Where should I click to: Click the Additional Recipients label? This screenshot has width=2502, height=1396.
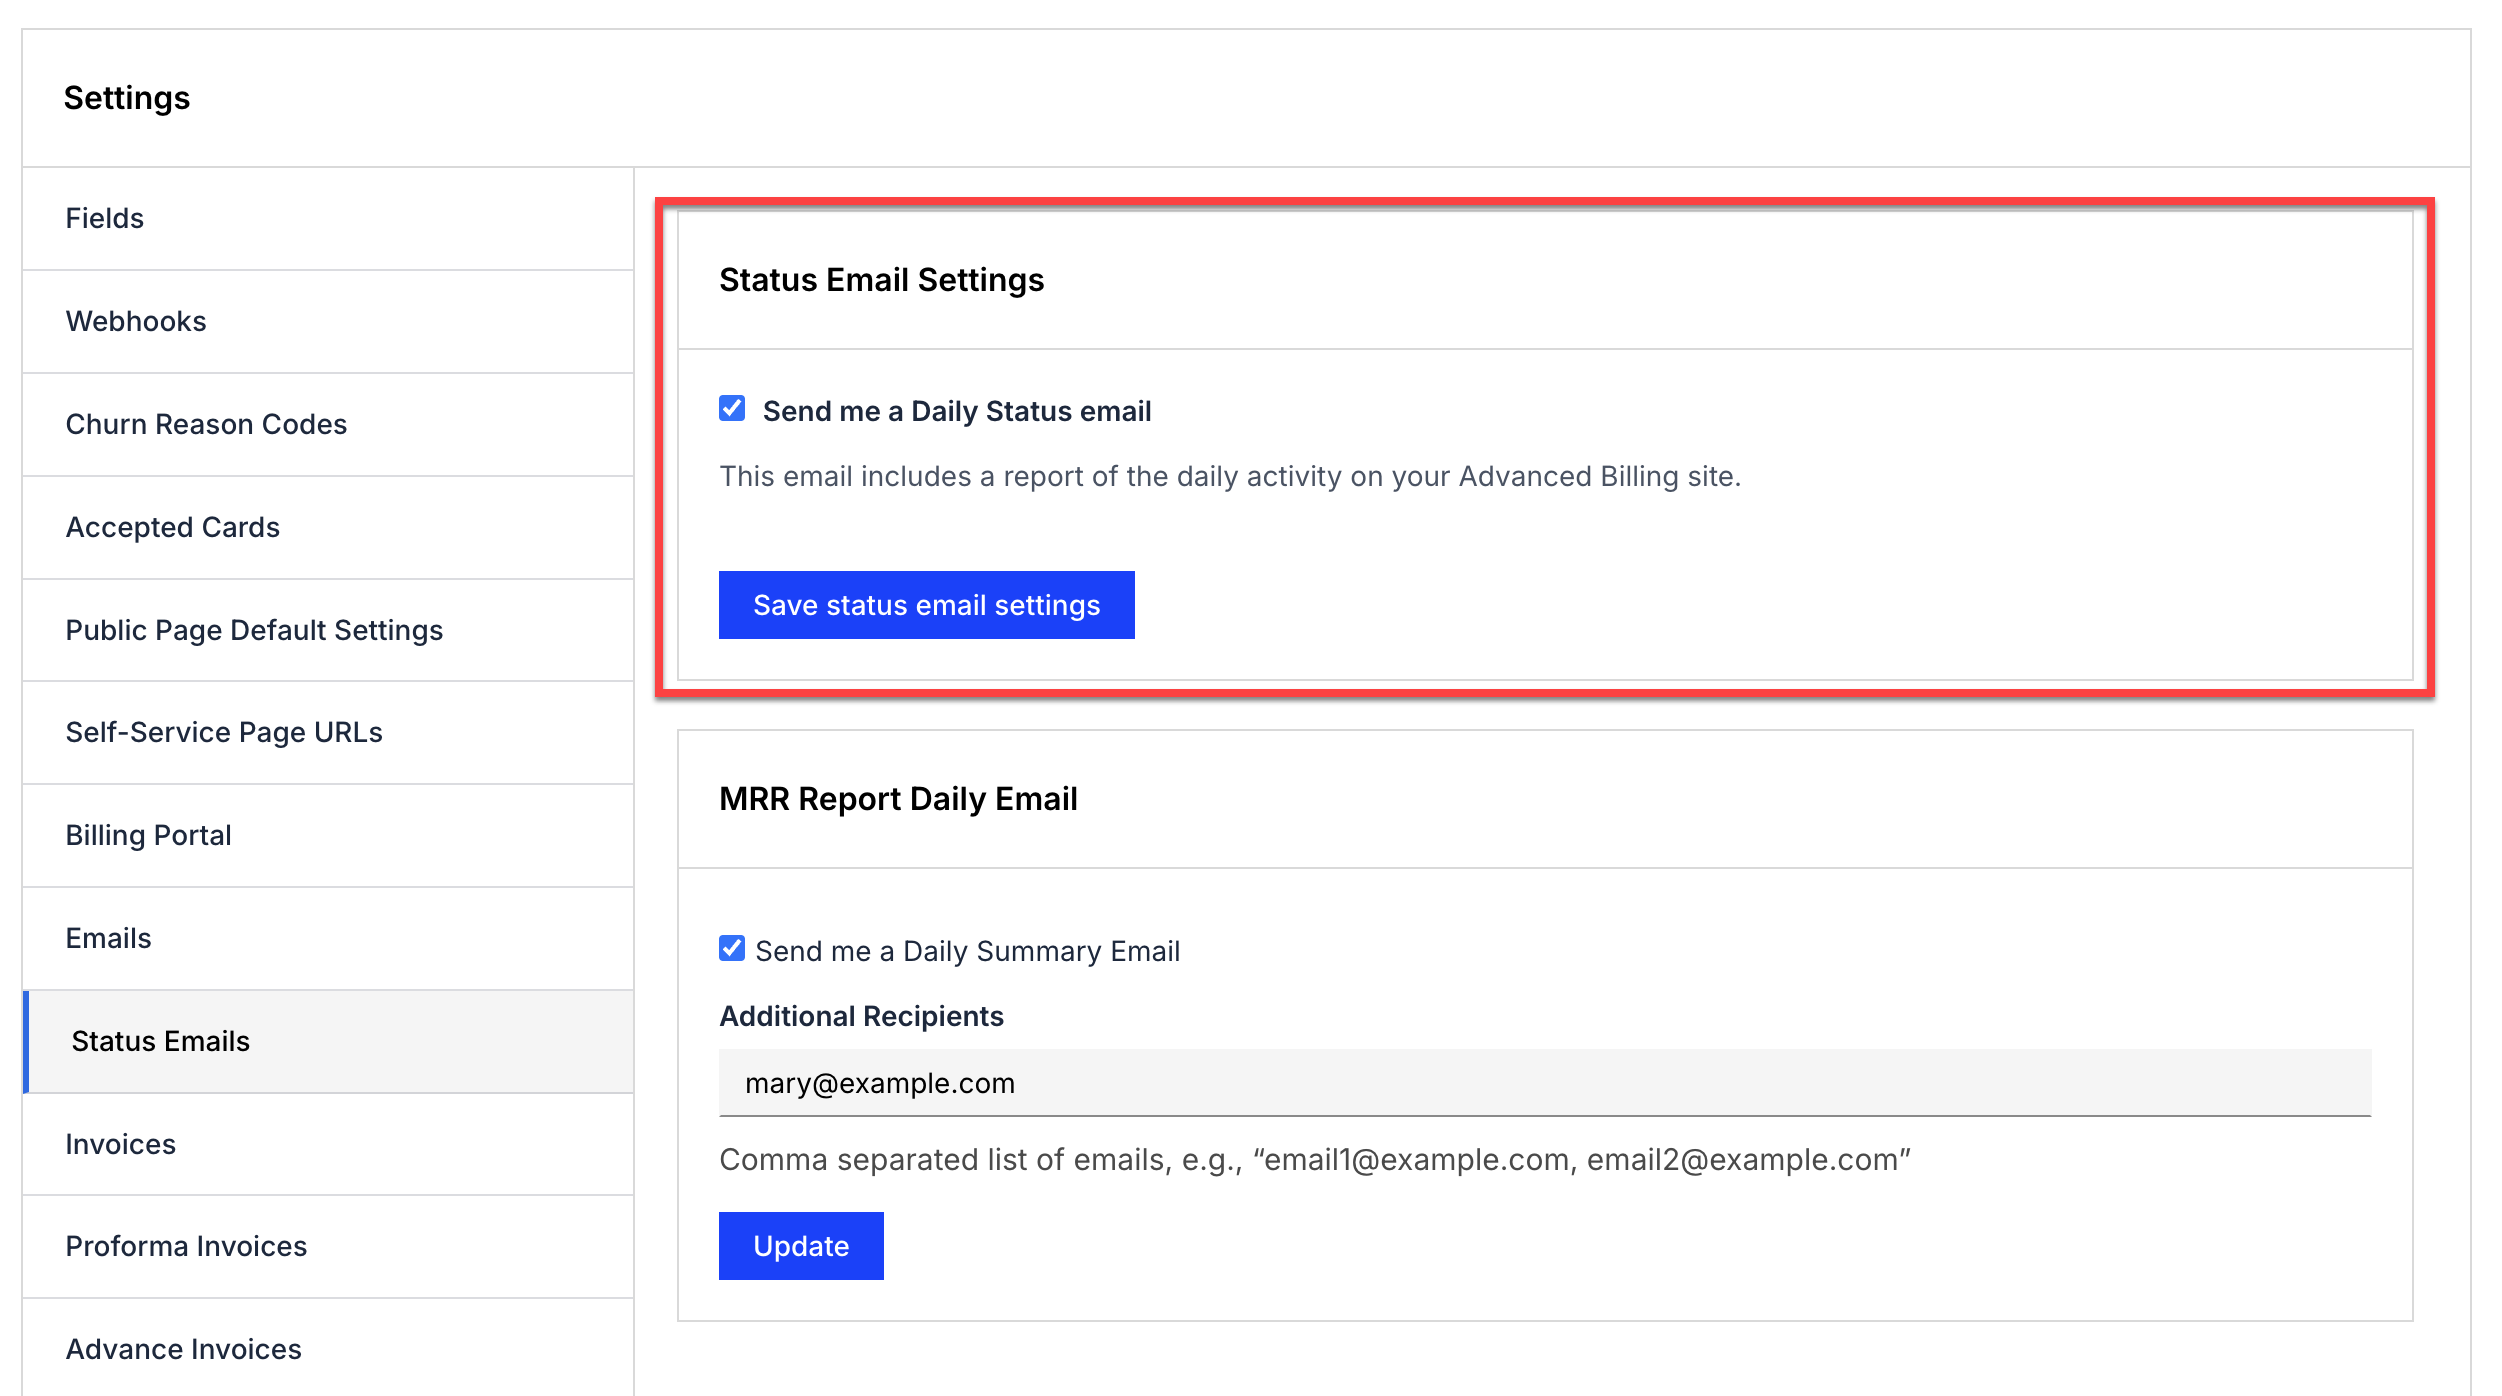tap(861, 1016)
